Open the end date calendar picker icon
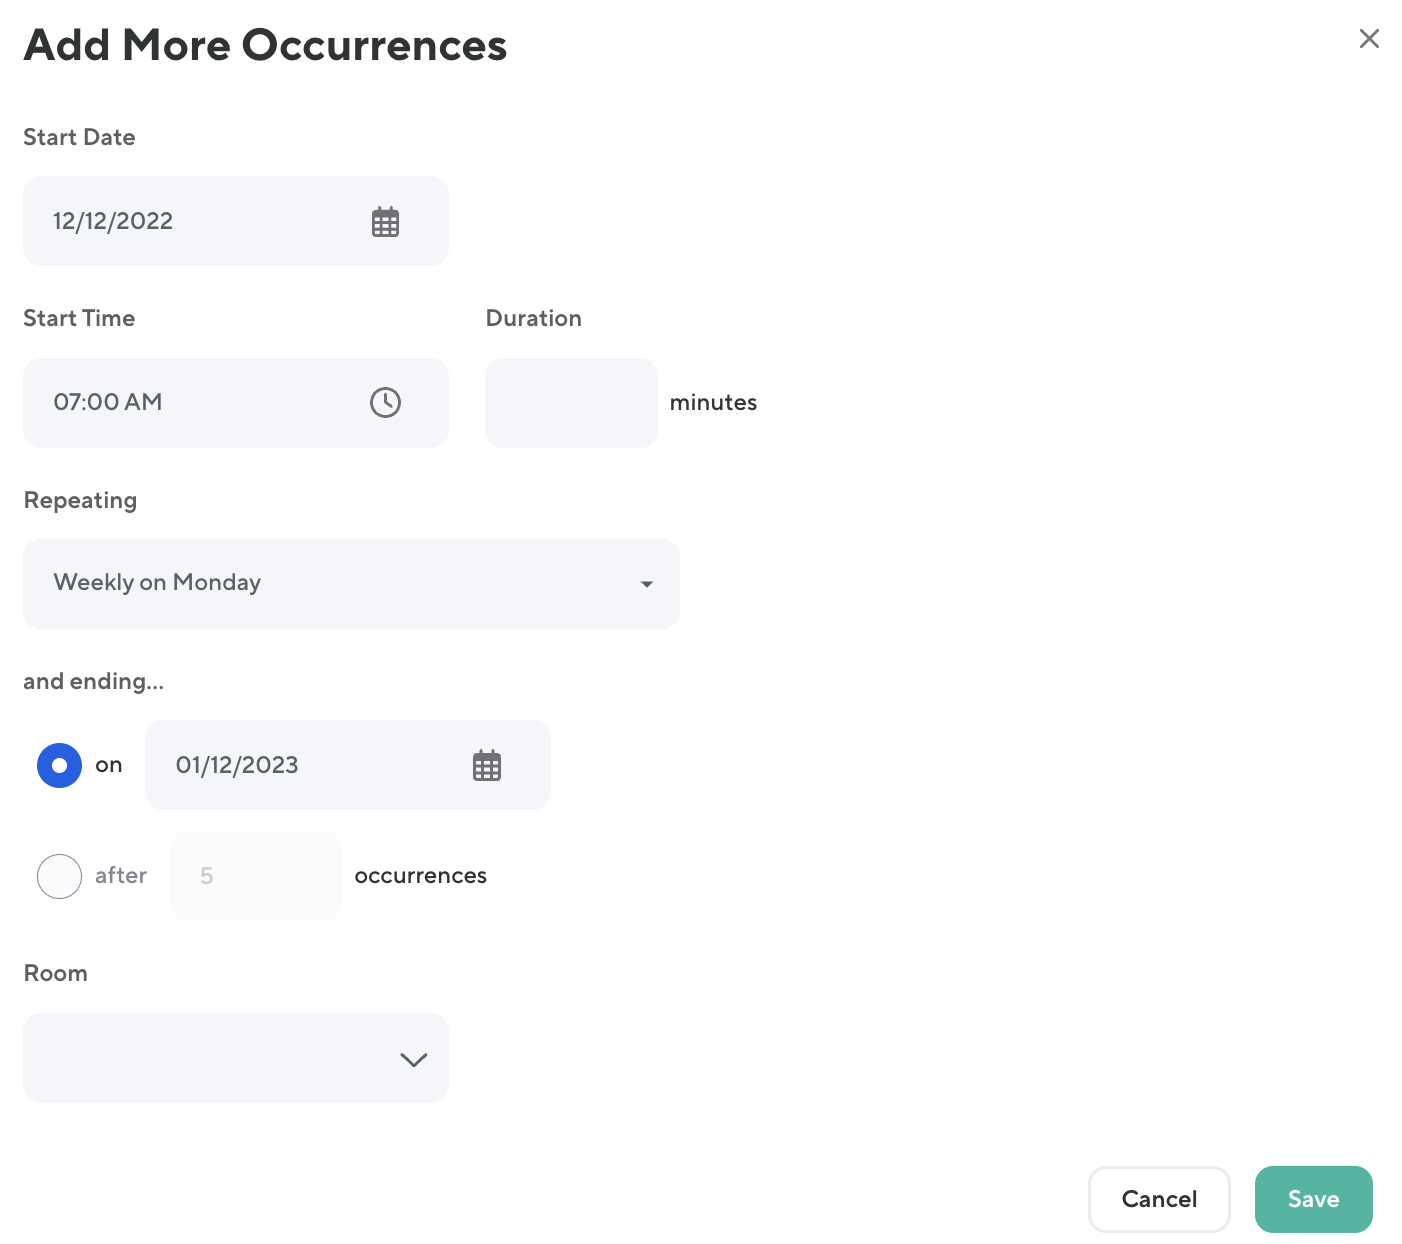Image resolution: width=1402 pixels, height=1244 pixels. [x=487, y=766]
